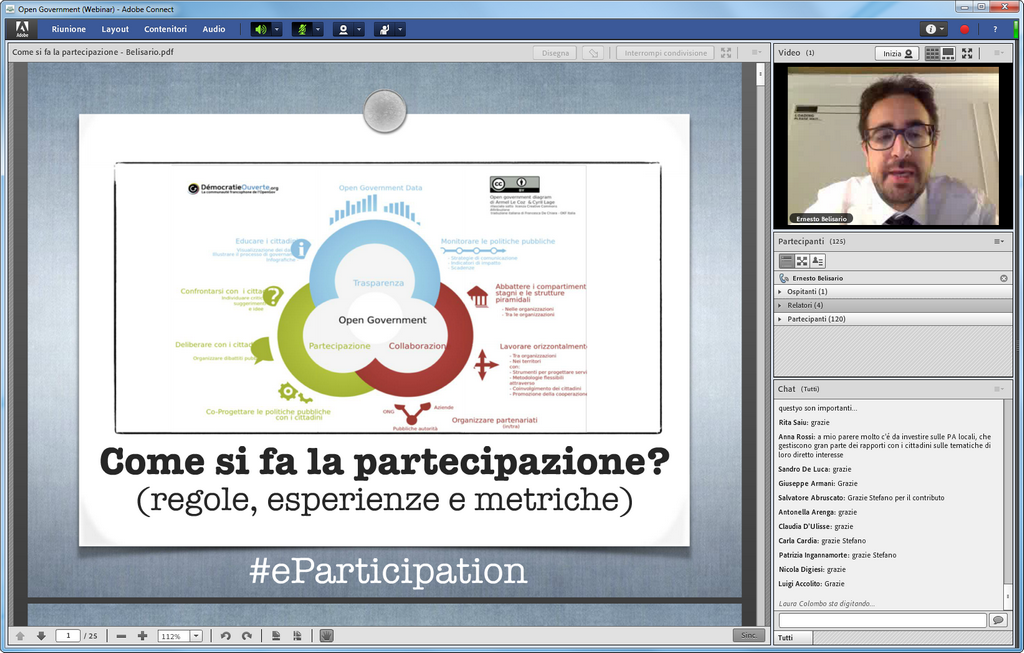The image size is (1024, 653).
Task: Open speaker options dropdown arrow
Action: click(x=277, y=29)
